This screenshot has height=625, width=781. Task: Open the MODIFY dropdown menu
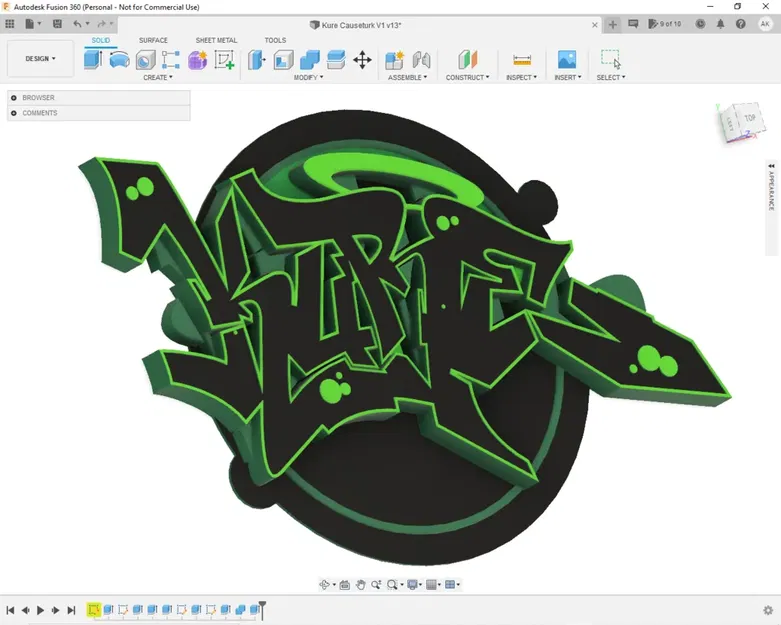pos(308,78)
